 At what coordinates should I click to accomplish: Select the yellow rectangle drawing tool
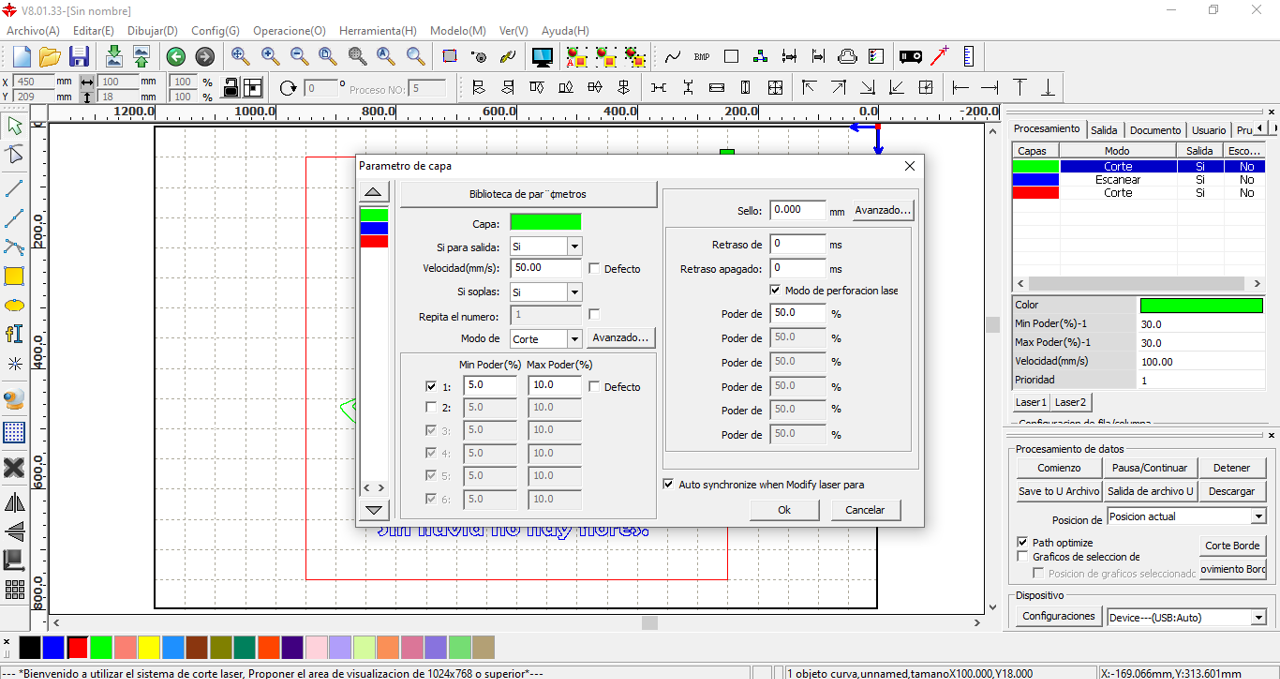point(14,277)
